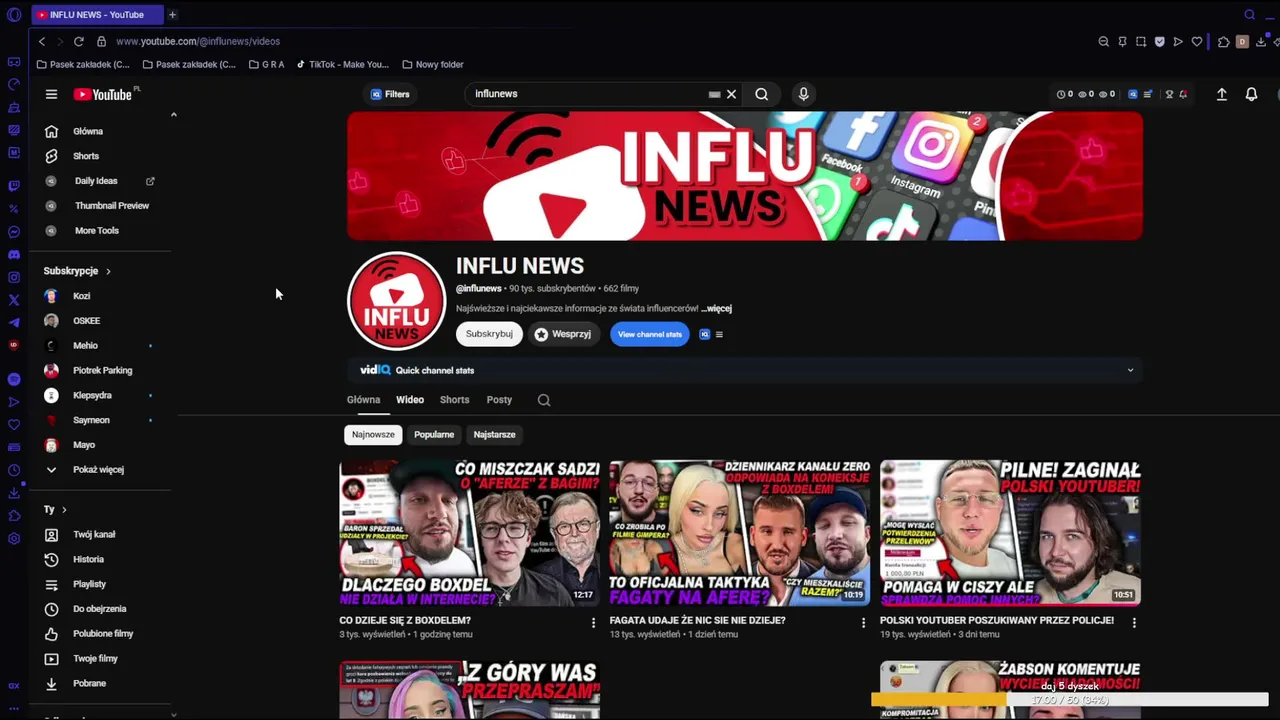This screenshot has width=1280, height=720.
Task: Expand the 'Ty' section chevron
Action: click(x=64, y=510)
